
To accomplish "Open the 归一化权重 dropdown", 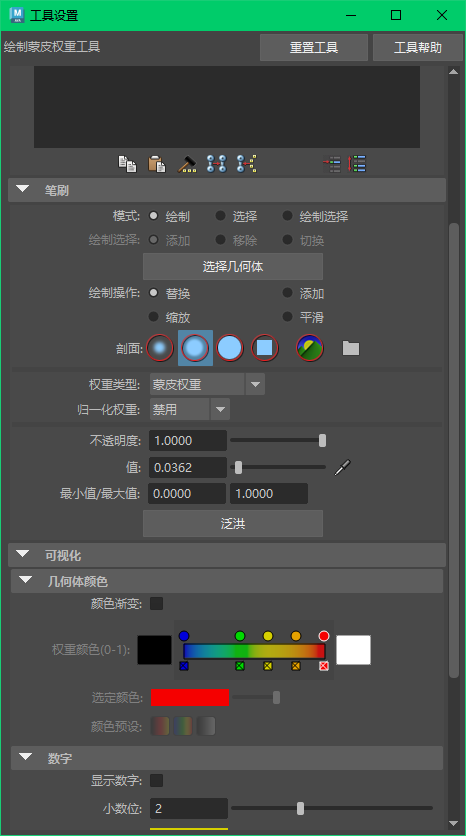I will pyautogui.click(x=190, y=409).
